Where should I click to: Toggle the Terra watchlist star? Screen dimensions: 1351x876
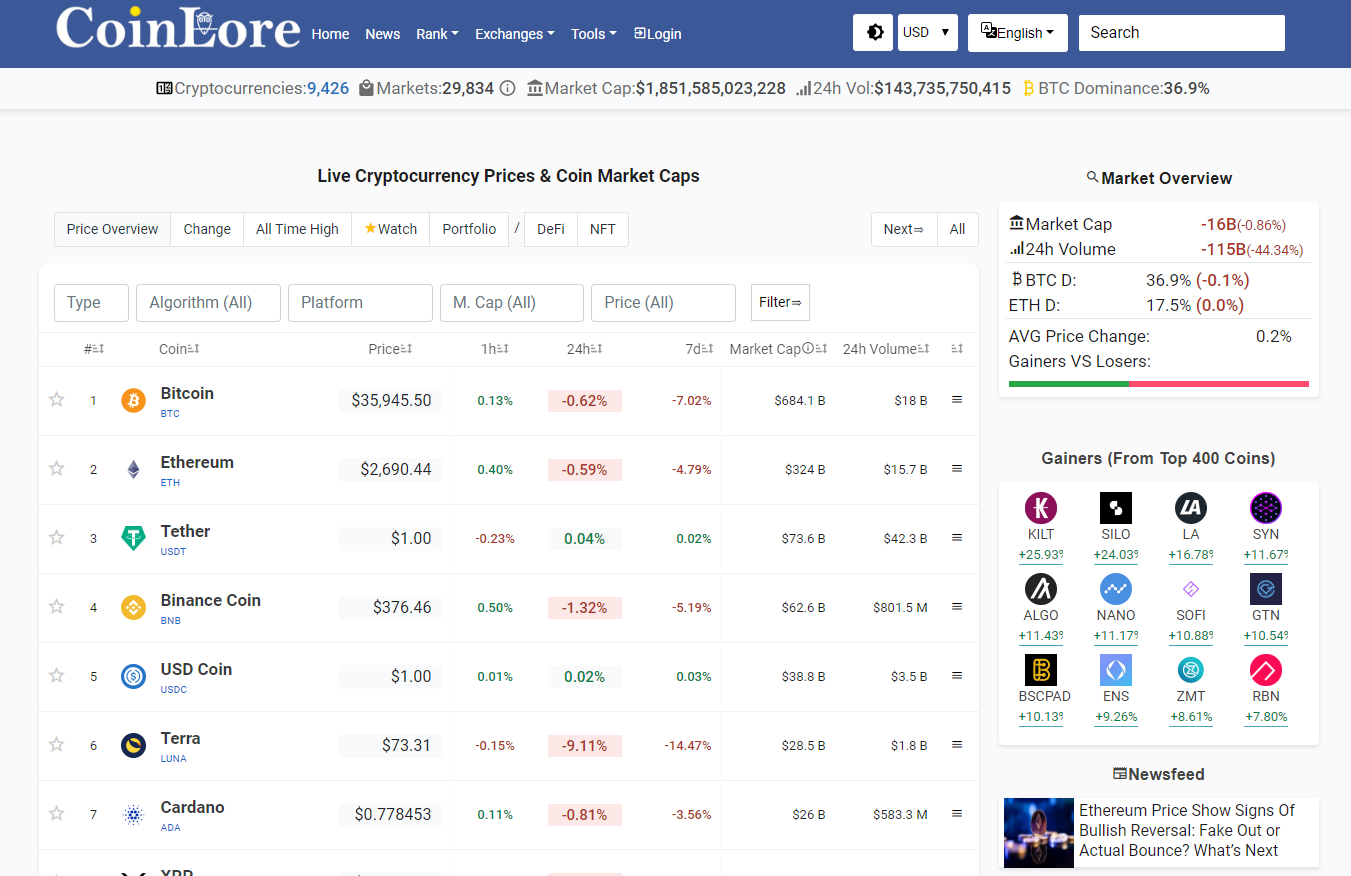57,745
